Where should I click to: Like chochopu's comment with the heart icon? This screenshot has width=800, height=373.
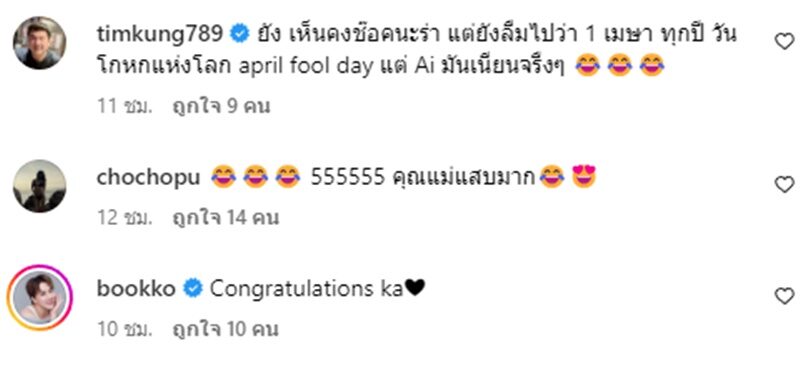pos(784,184)
